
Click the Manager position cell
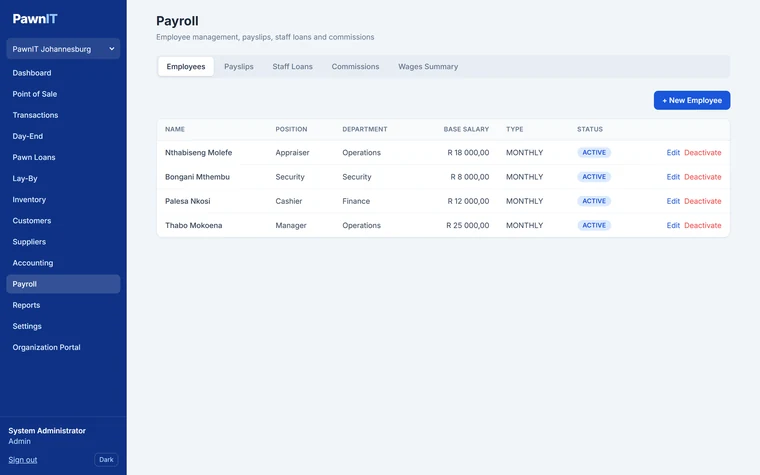point(291,225)
